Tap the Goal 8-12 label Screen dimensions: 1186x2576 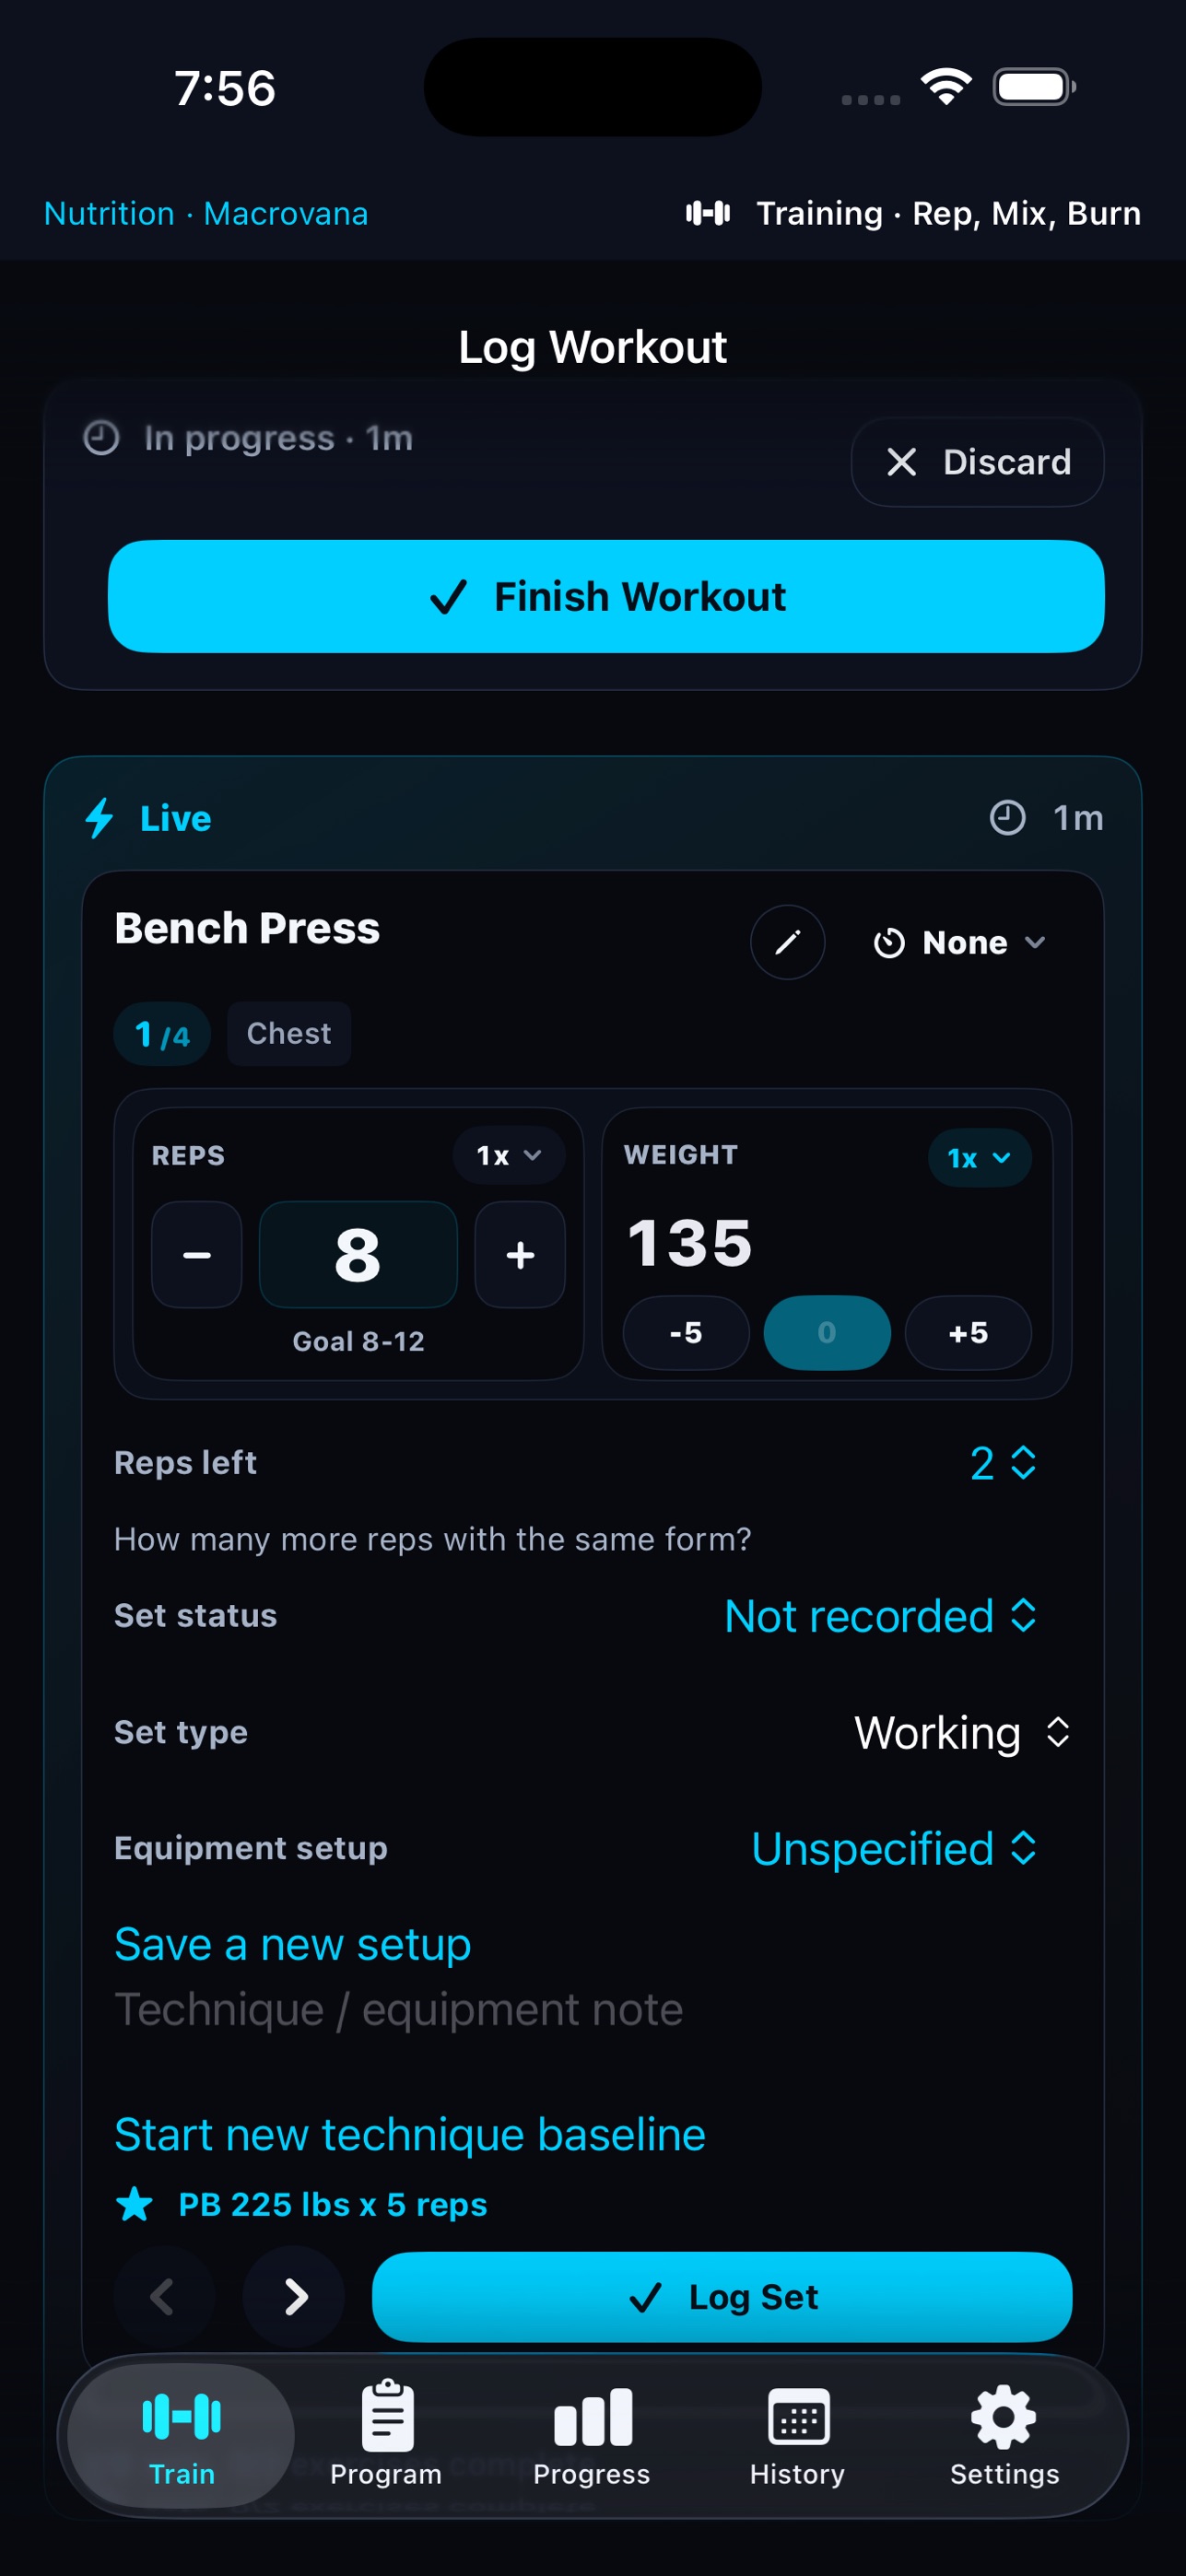[x=358, y=1341]
